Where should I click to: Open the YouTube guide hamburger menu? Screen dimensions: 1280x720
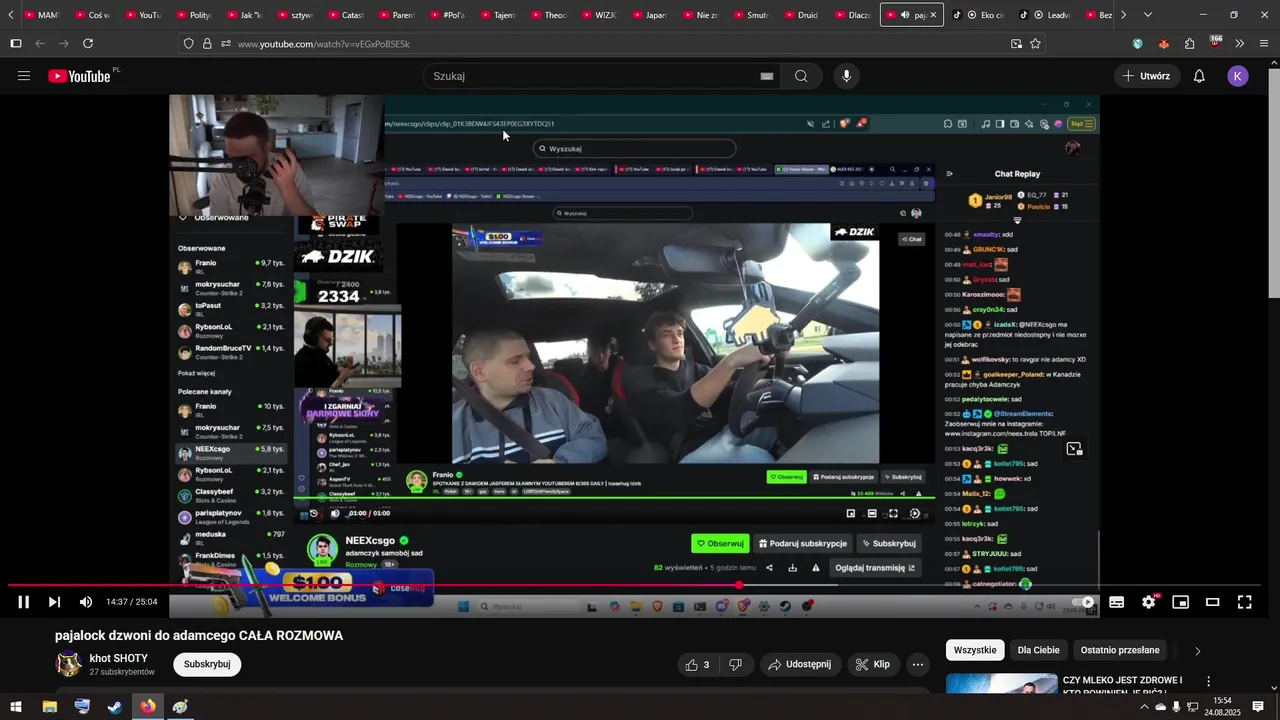tap(24, 76)
